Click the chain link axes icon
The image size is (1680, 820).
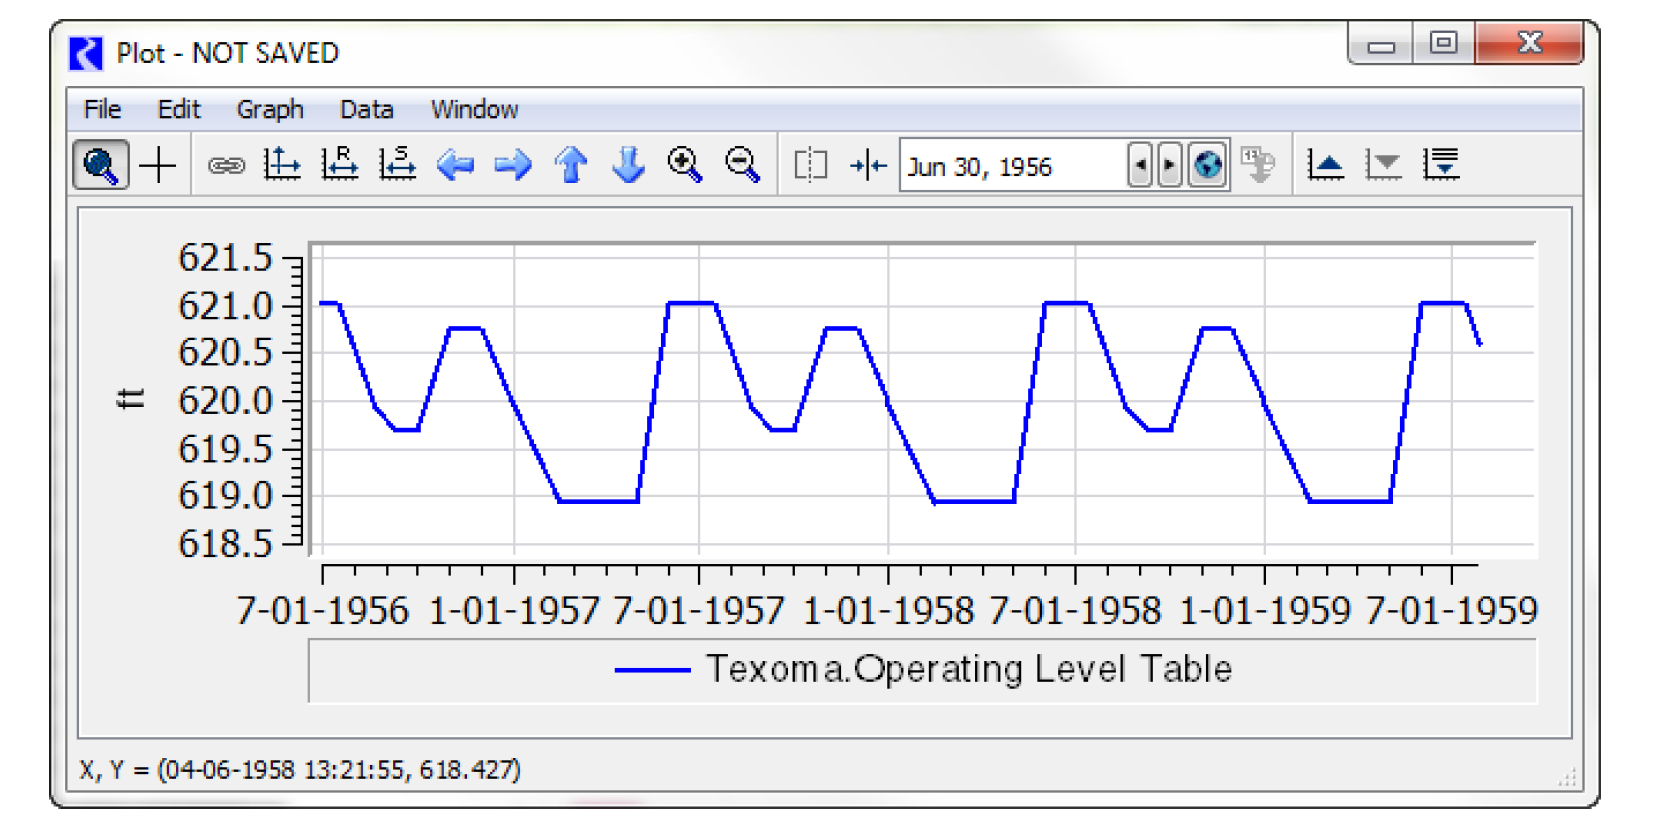(x=226, y=165)
